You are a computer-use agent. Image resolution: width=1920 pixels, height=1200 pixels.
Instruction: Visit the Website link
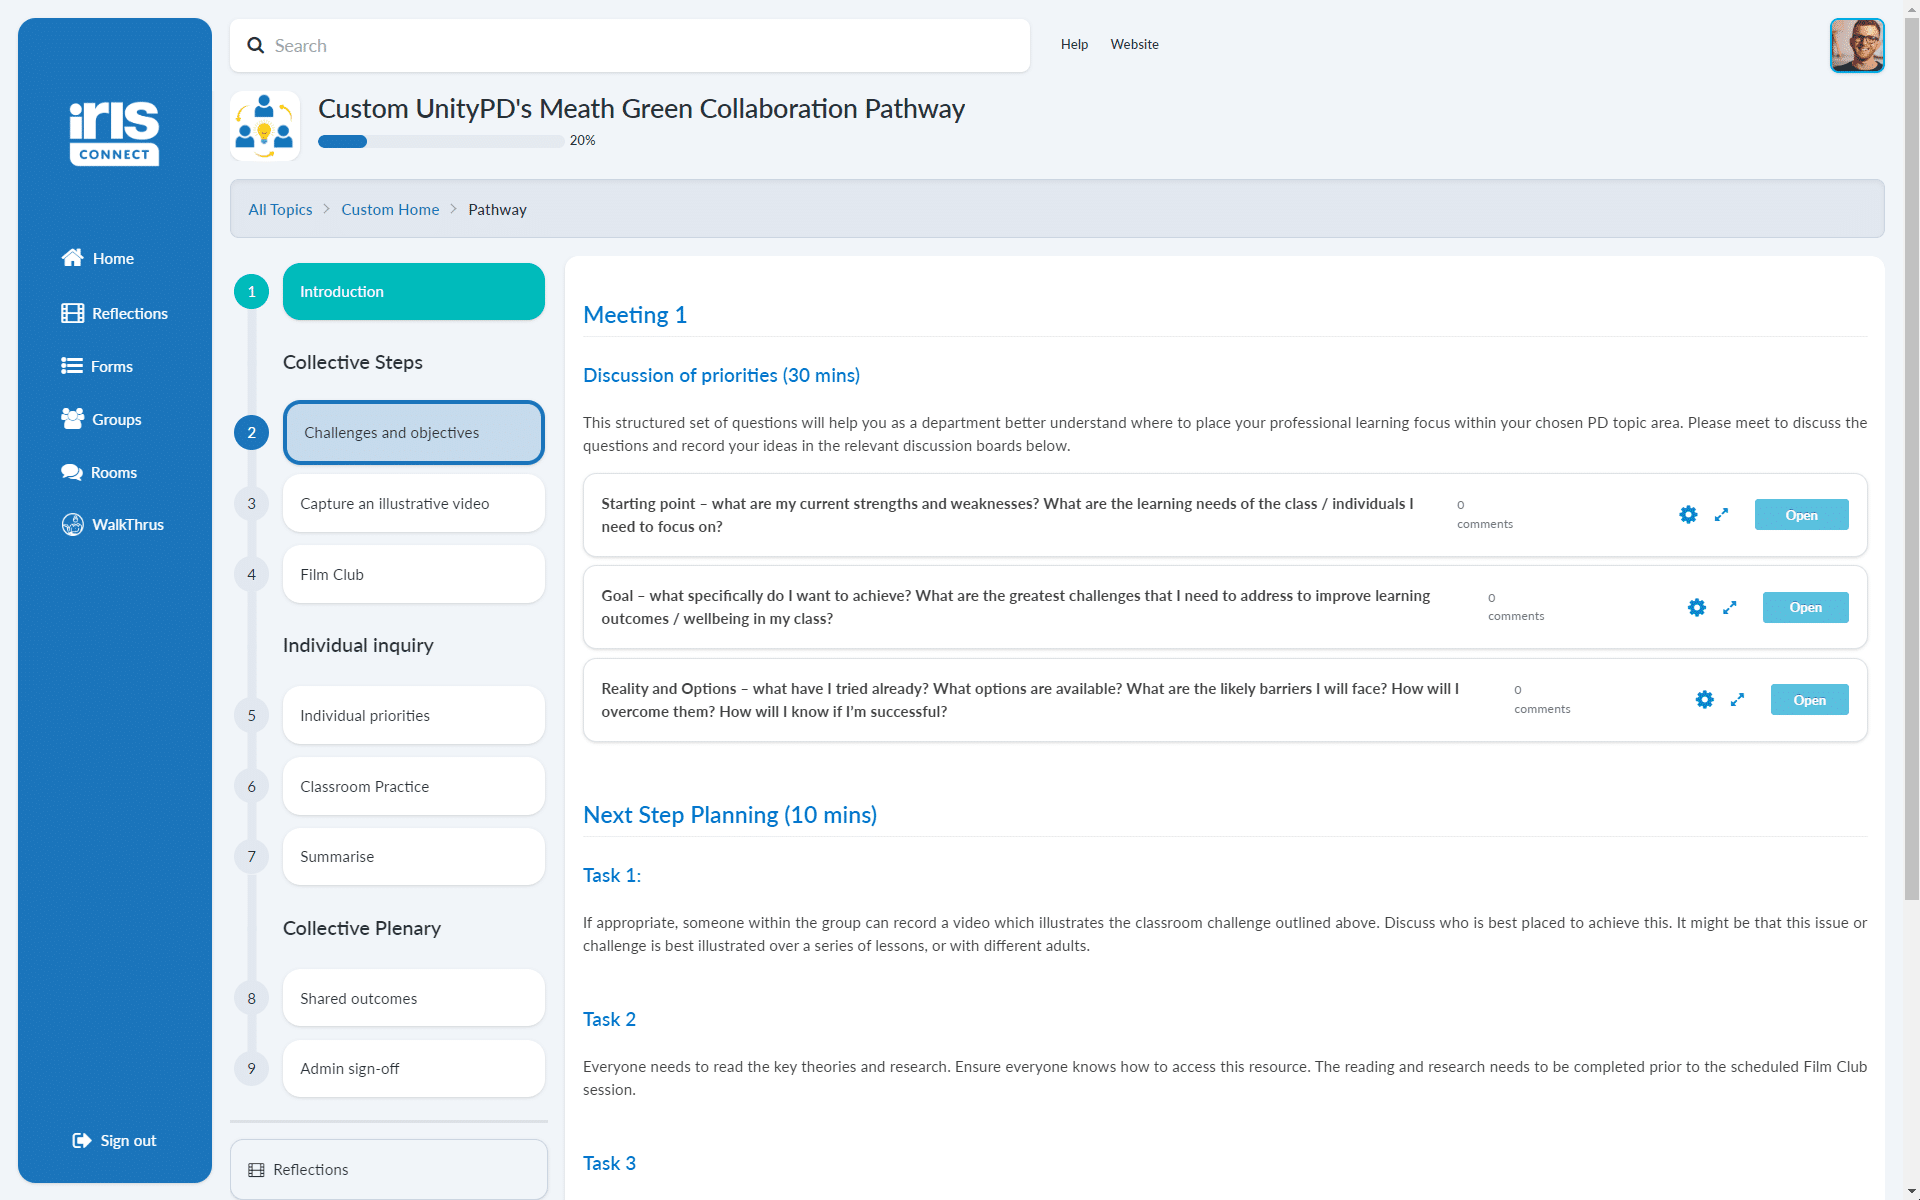[1134, 44]
